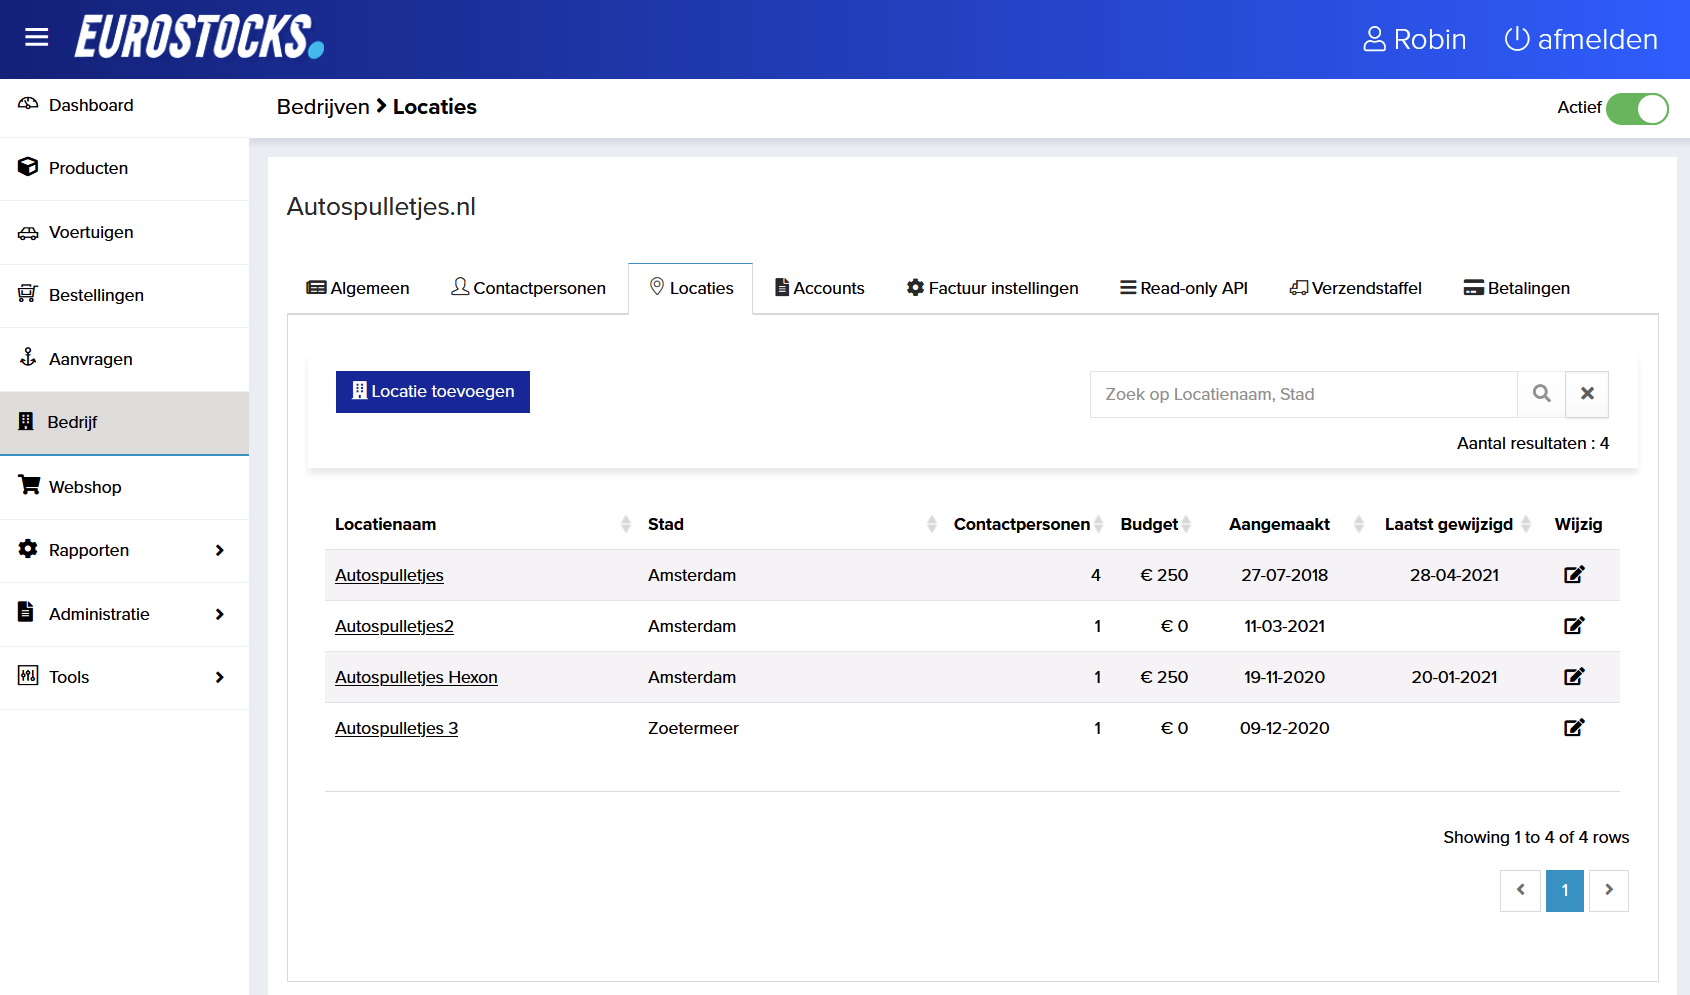Click the edit icon for Autospulletjes2
This screenshot has width=1690, height=995.
pos(1574,626)
